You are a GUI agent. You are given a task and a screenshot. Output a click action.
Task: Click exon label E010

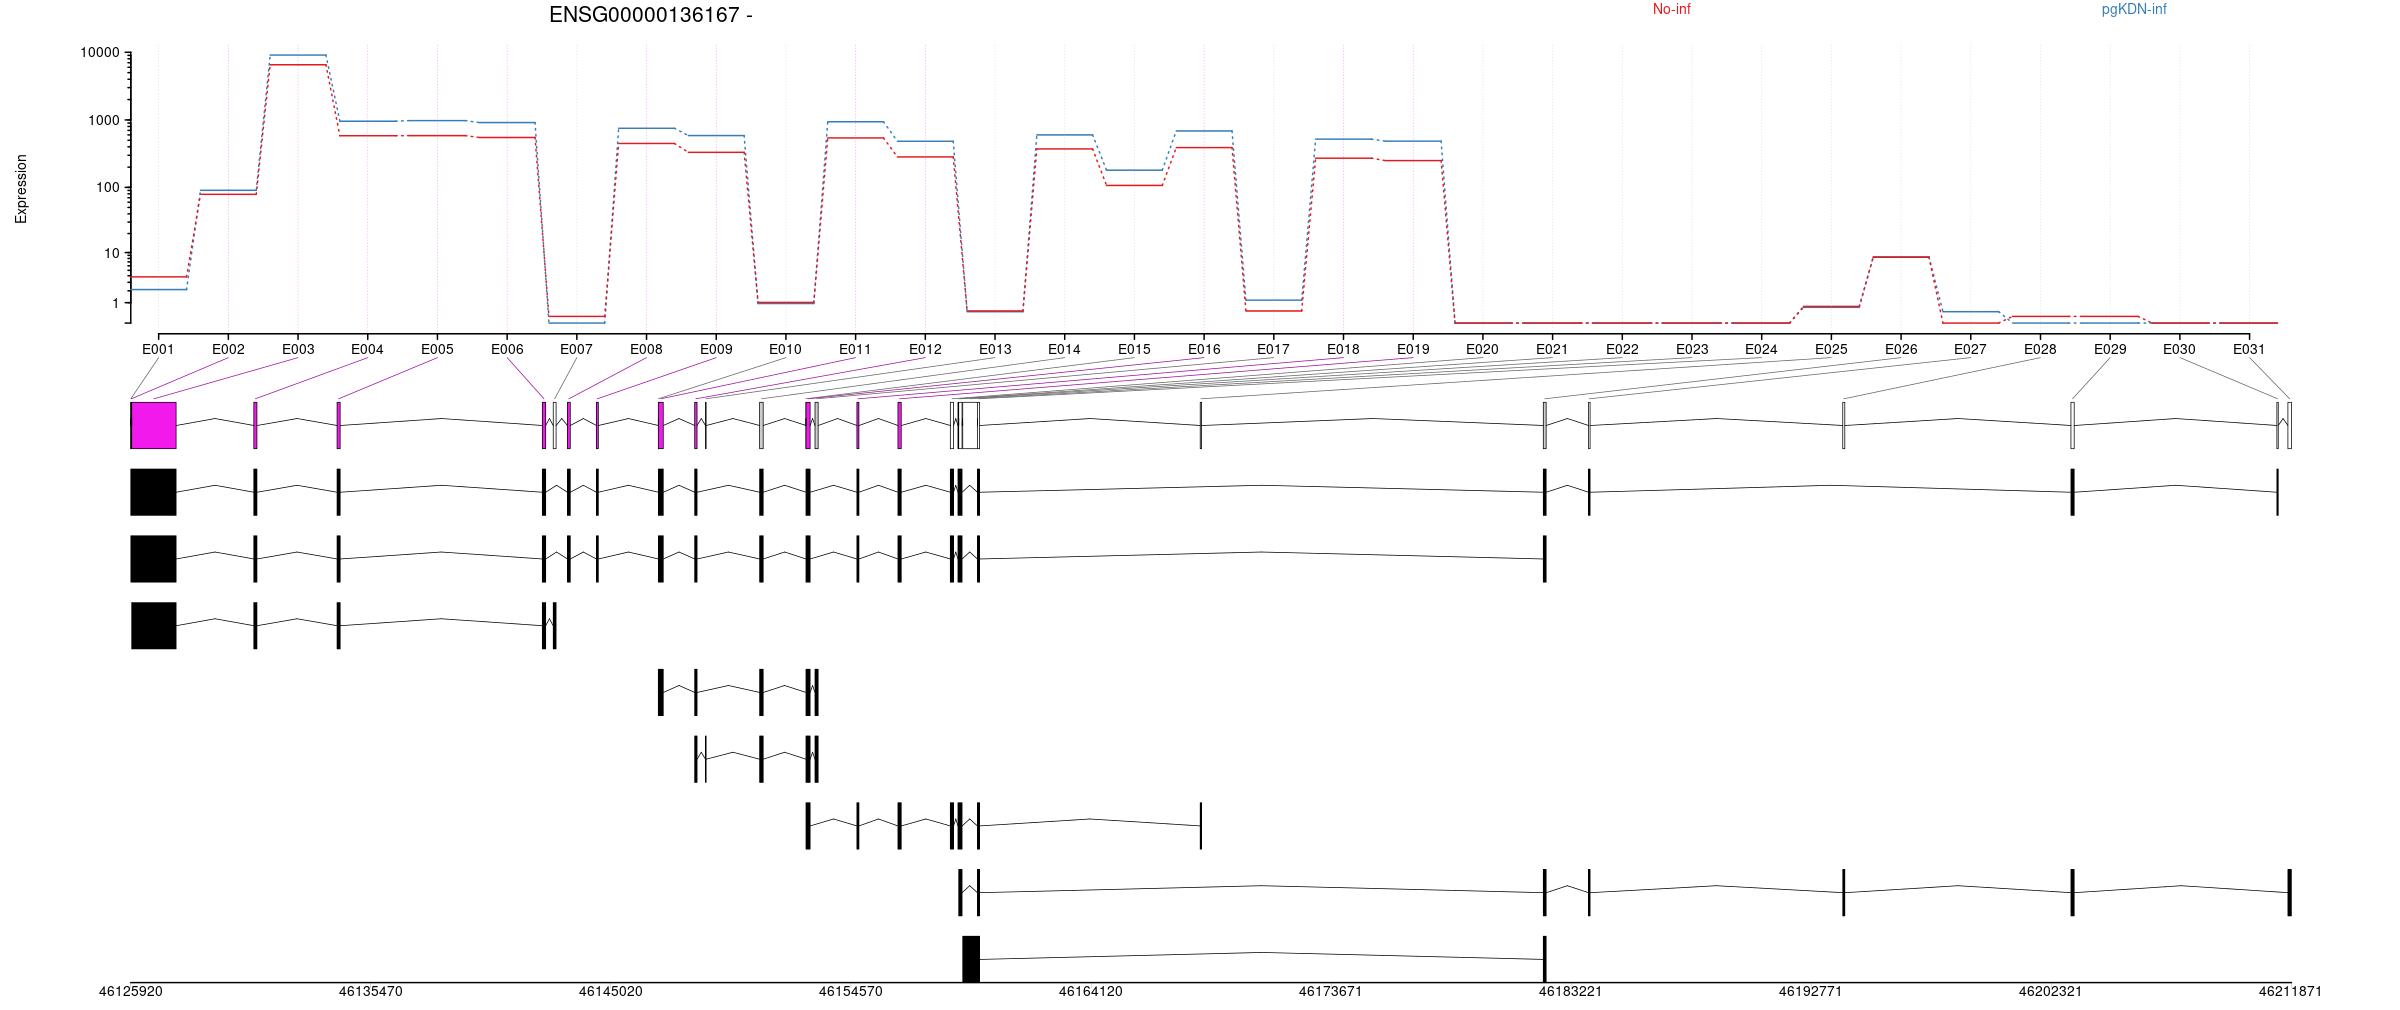tap(785, 349)
